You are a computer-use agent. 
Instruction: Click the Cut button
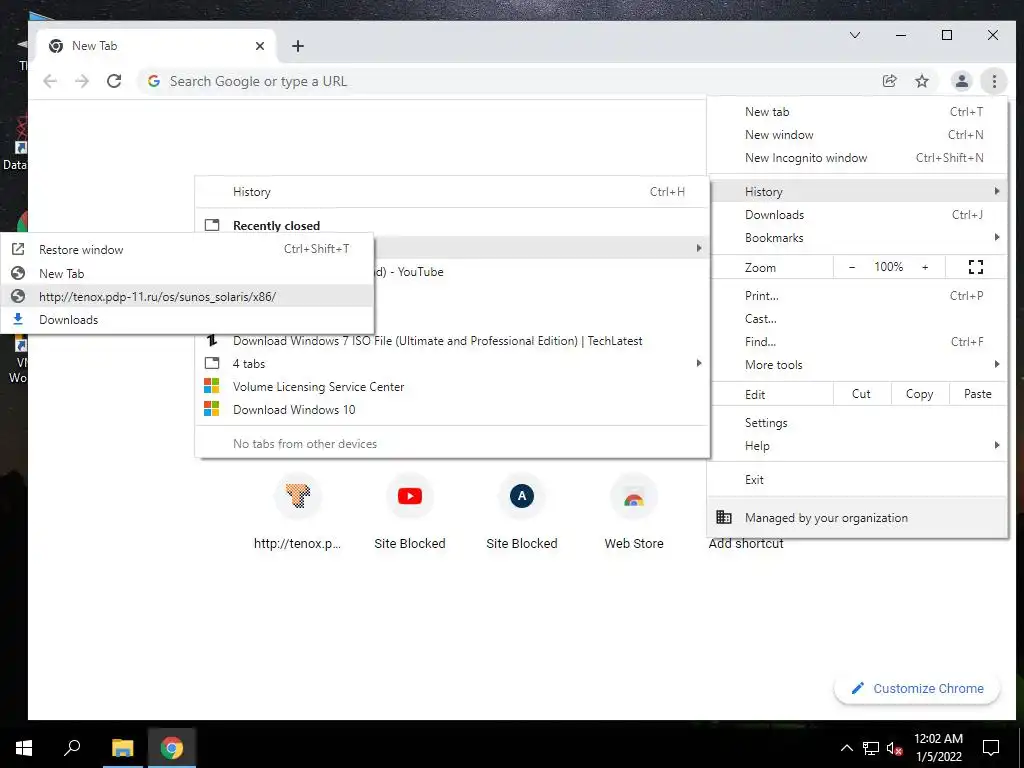pyautogui.click(x=861, y=394)
